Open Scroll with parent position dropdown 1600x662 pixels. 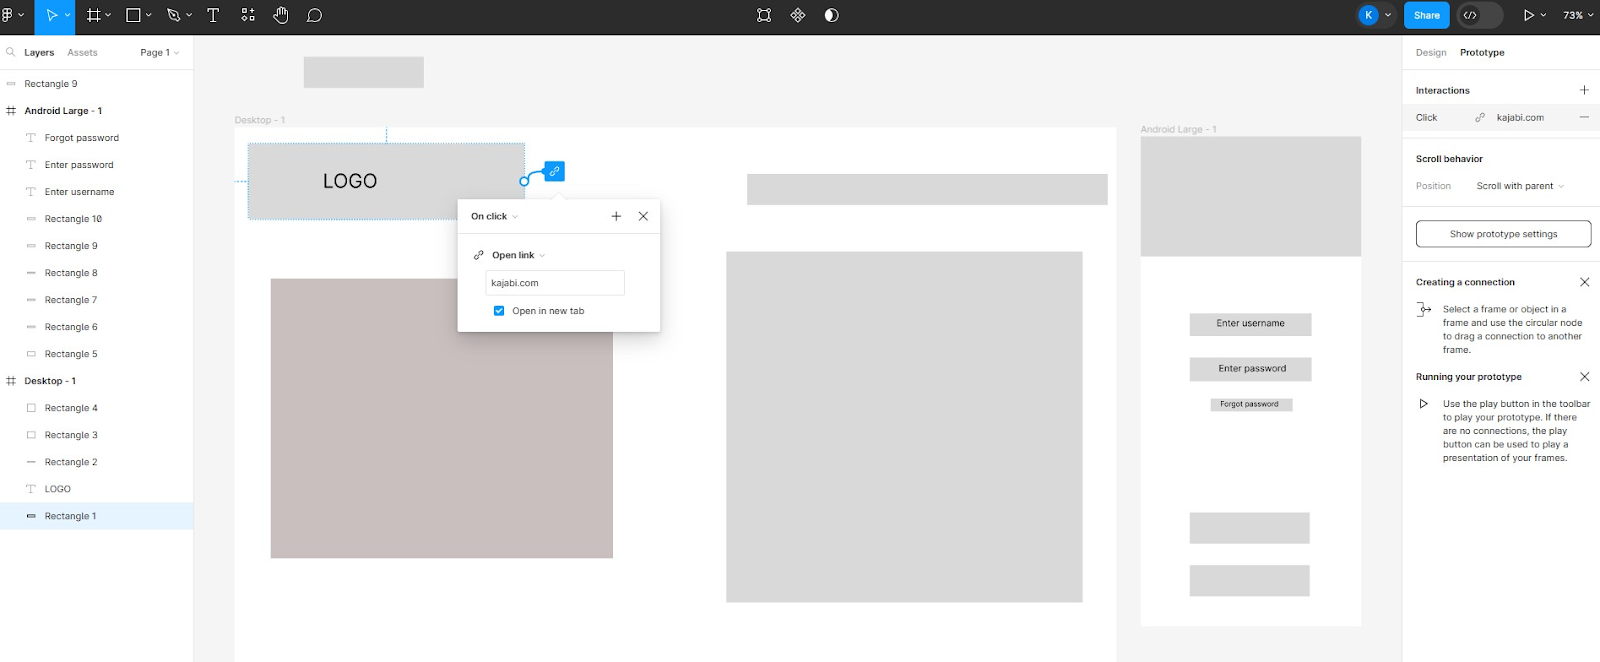point(1520,186)
